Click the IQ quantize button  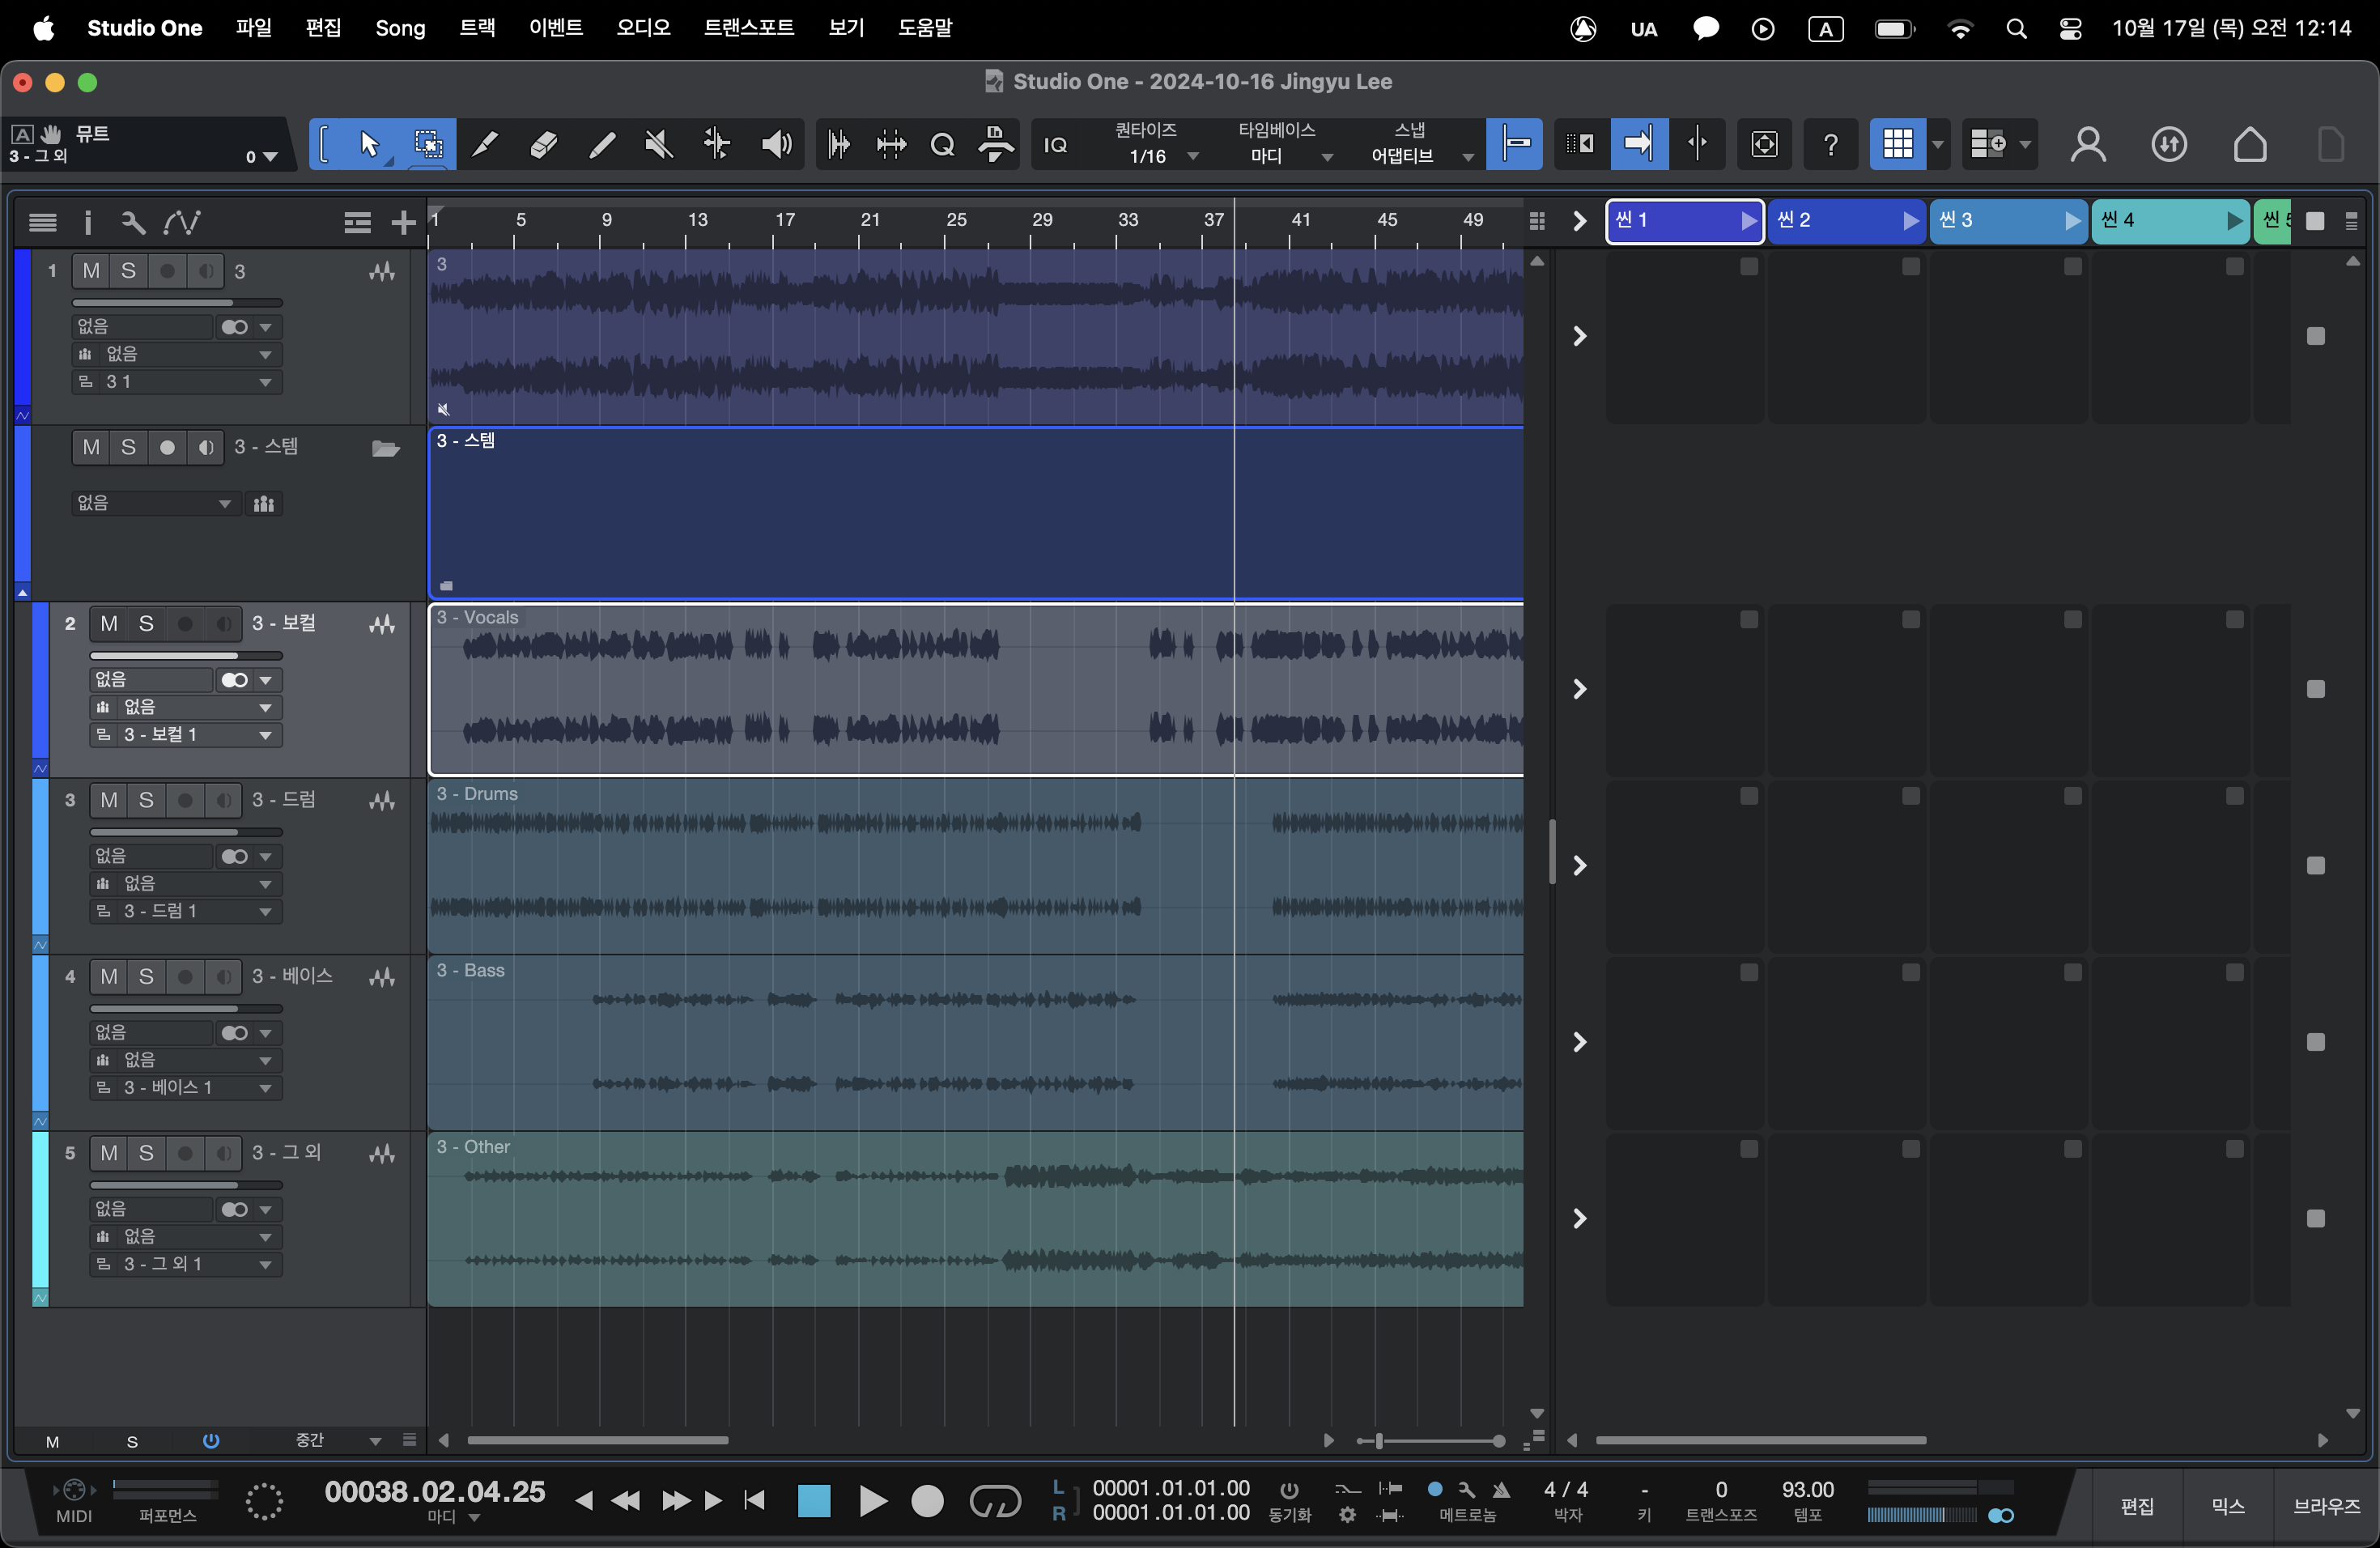pyautogui.click(x=1055, y=145)
